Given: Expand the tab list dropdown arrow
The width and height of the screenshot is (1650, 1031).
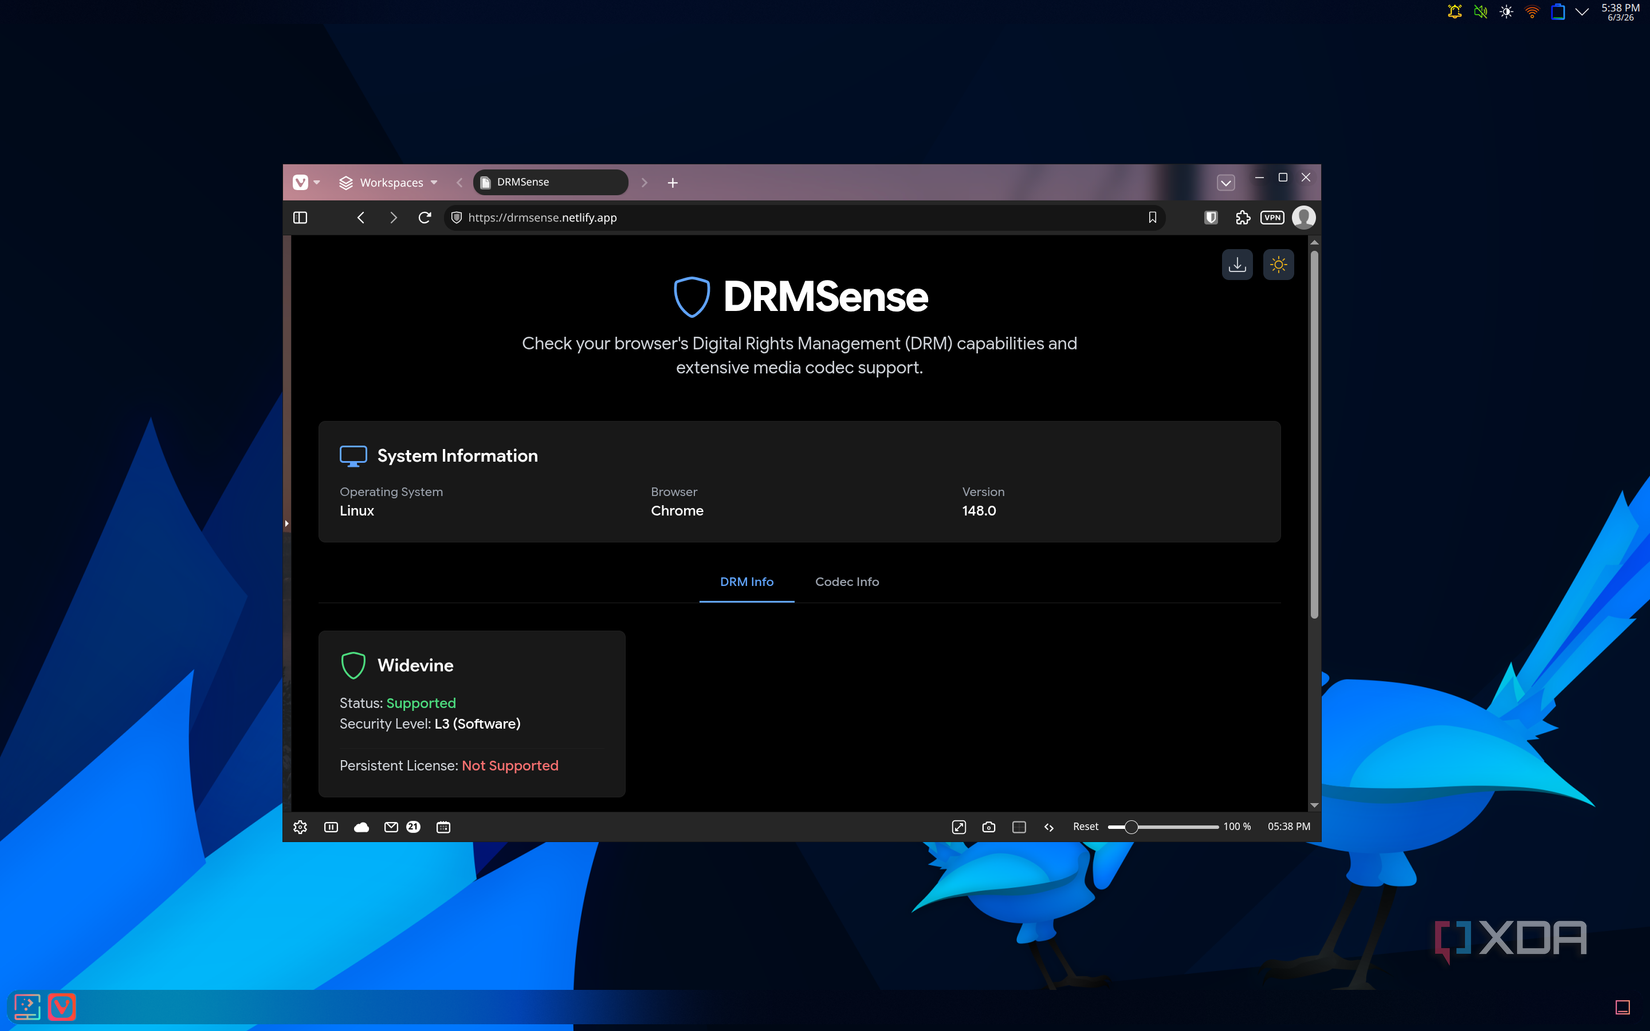Looking at the screenshot, I should click(x=1226, y=182).
